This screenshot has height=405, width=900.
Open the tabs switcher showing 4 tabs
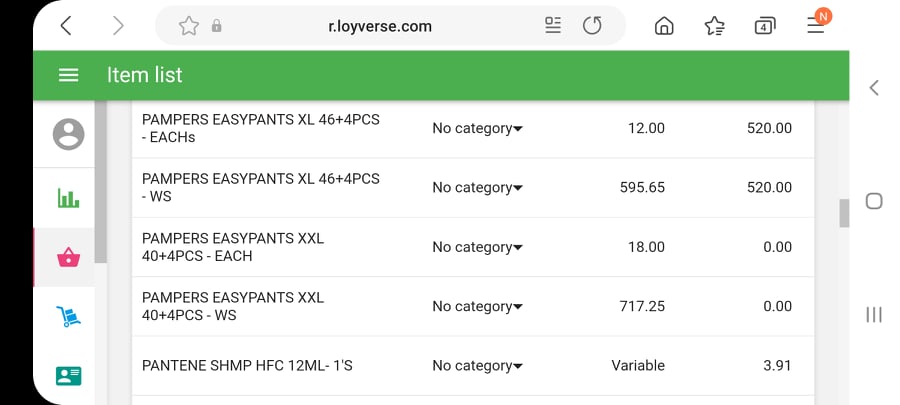click(x=765, y=26)
